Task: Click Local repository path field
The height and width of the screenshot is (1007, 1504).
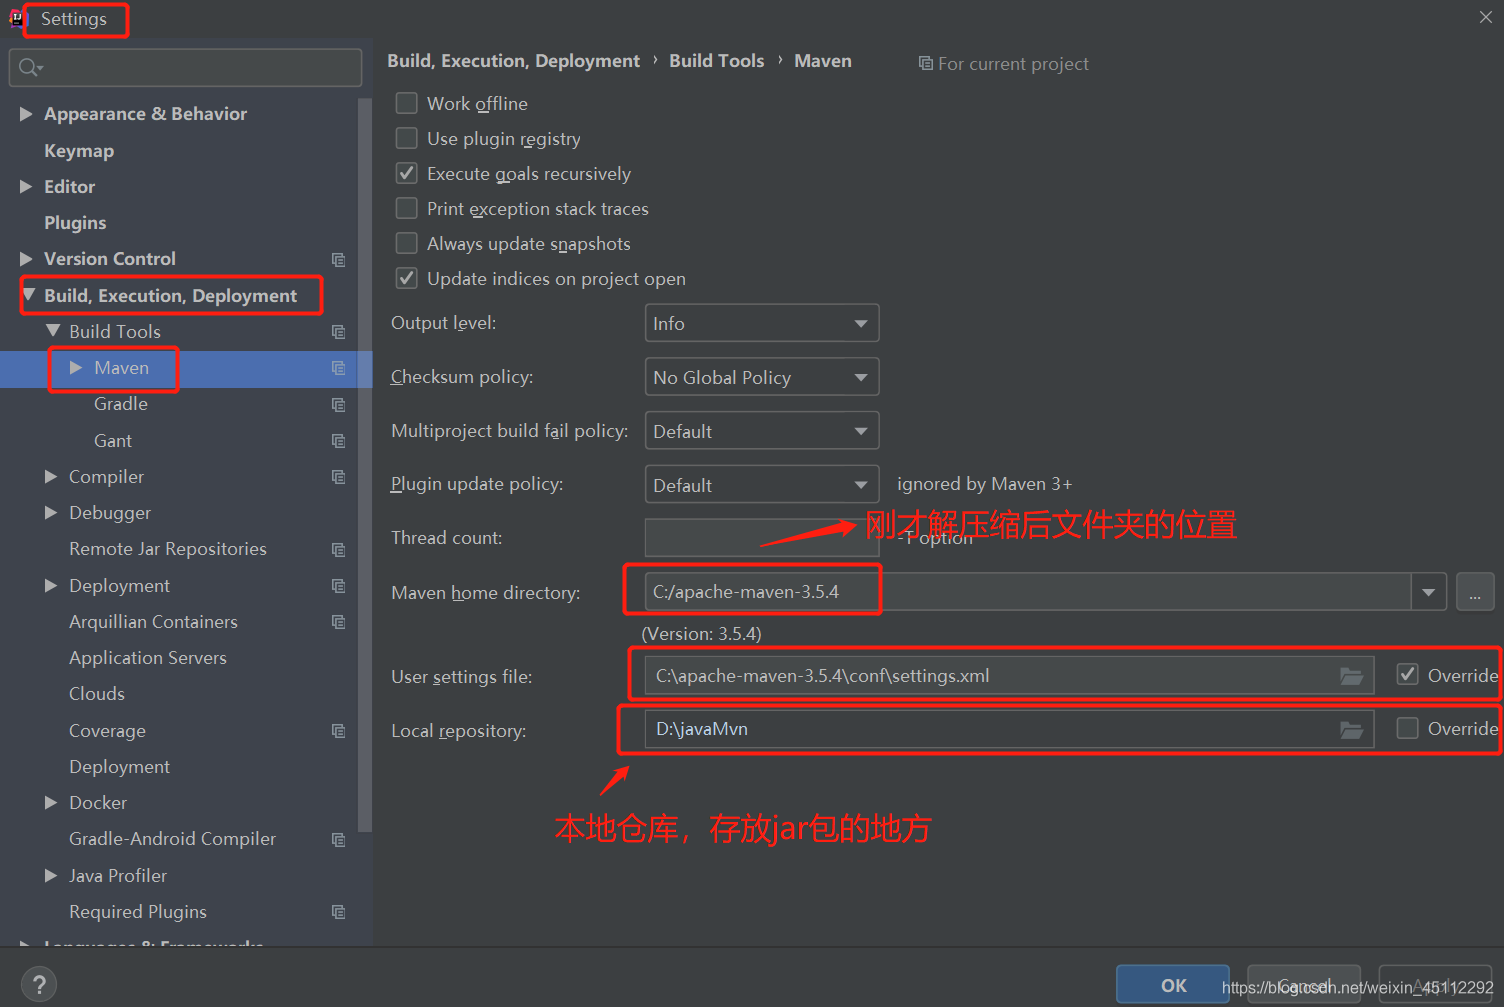Action: click(x=1010, y=729)
